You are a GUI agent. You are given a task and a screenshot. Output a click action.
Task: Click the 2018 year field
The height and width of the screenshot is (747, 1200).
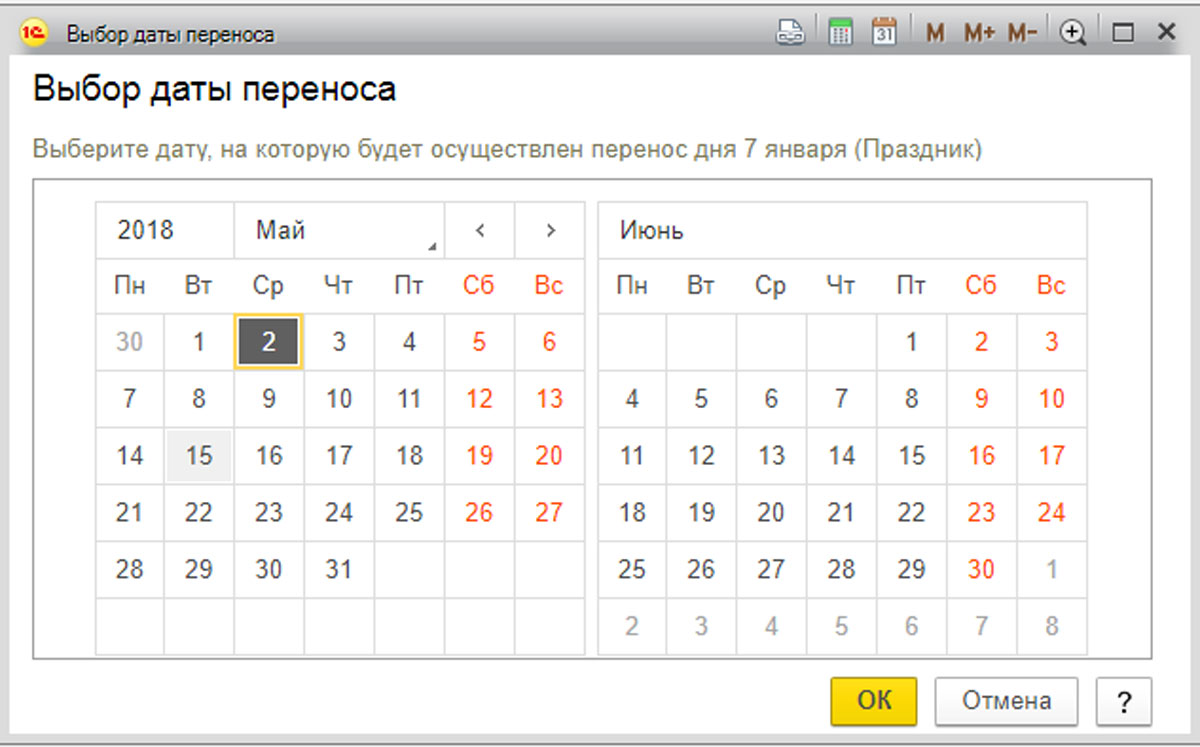(165, 230)
